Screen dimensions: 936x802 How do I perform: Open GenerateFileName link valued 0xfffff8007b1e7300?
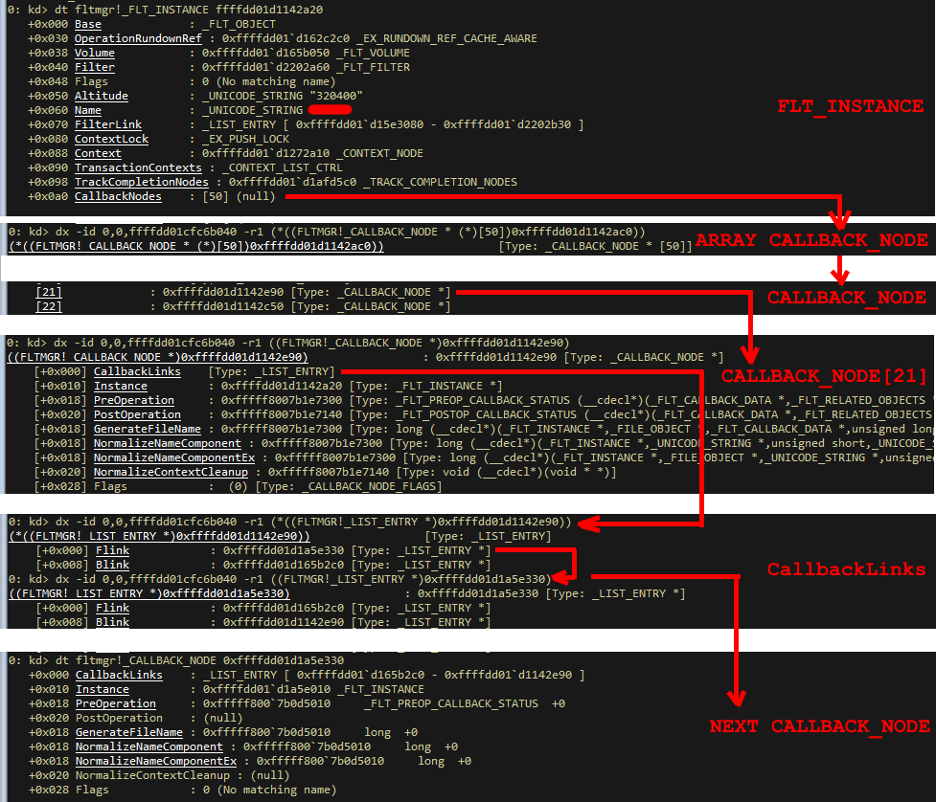pyautogui.click(x=147, y=429)
